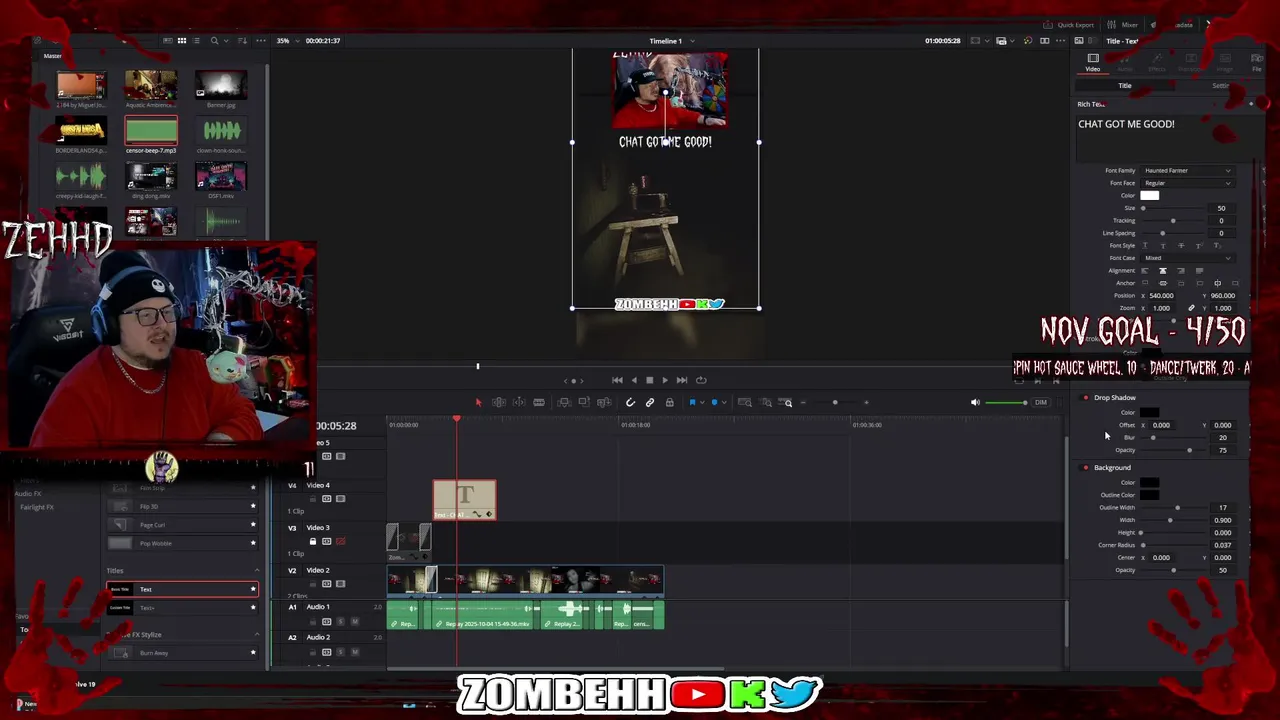The image size is (1280, 720).
Task: Adjust the Tracking slider handle
Action: (1173, 221)
